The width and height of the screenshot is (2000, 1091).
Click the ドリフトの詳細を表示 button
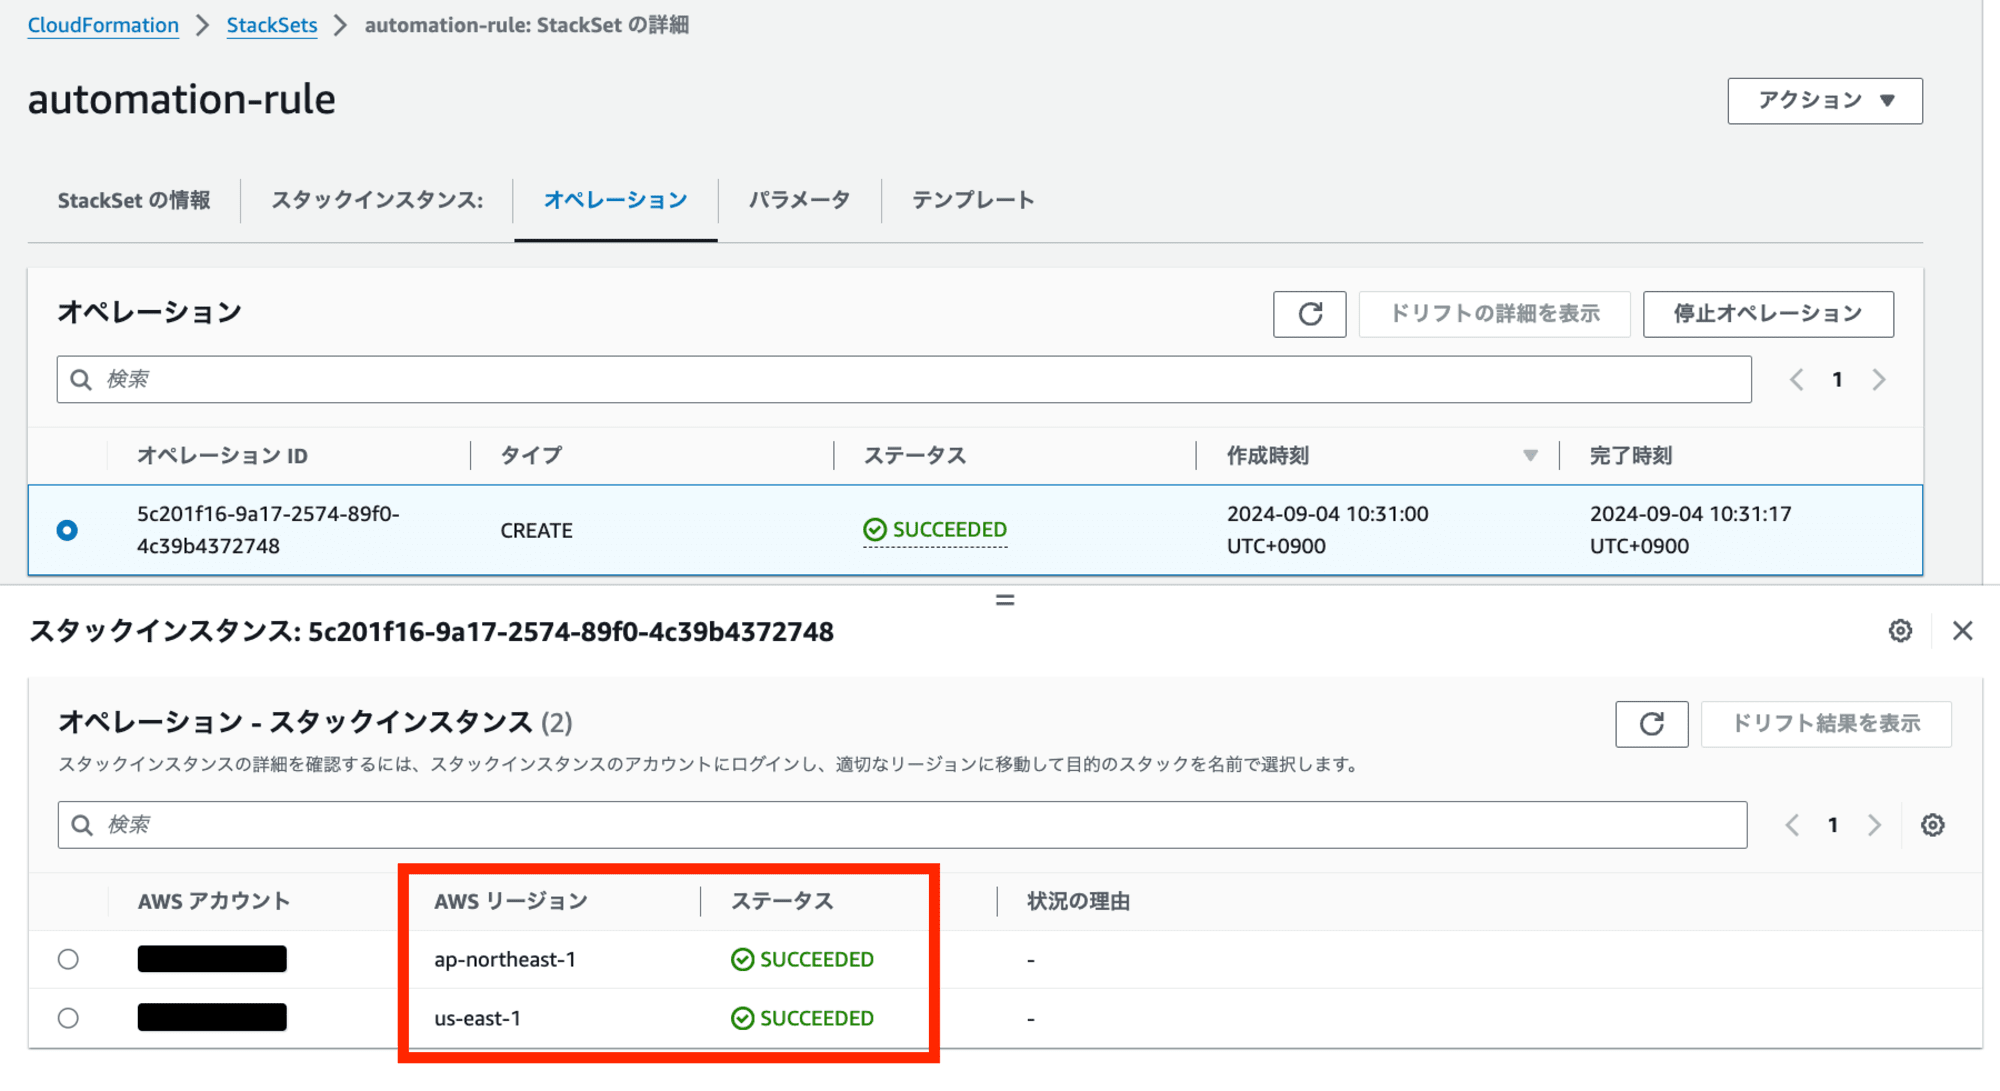tap(1494, 314)
